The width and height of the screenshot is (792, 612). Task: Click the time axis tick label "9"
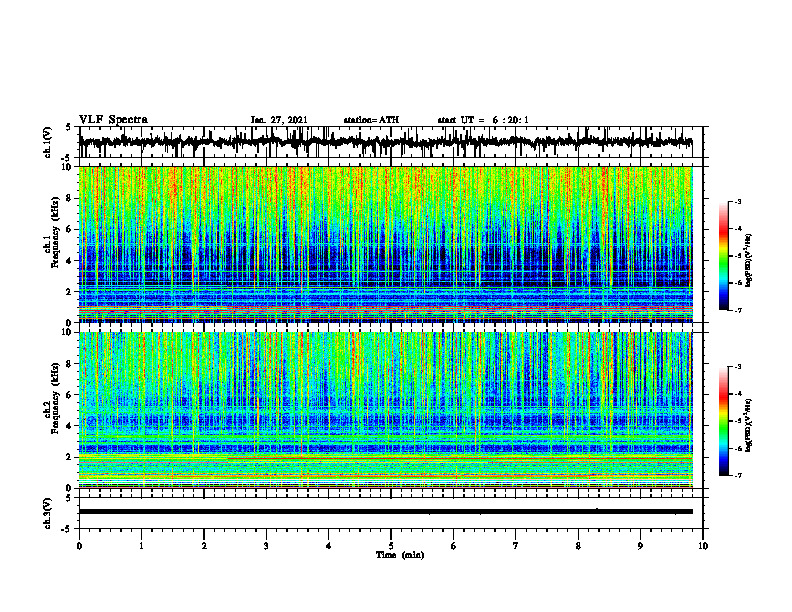(x=640, y=546)
